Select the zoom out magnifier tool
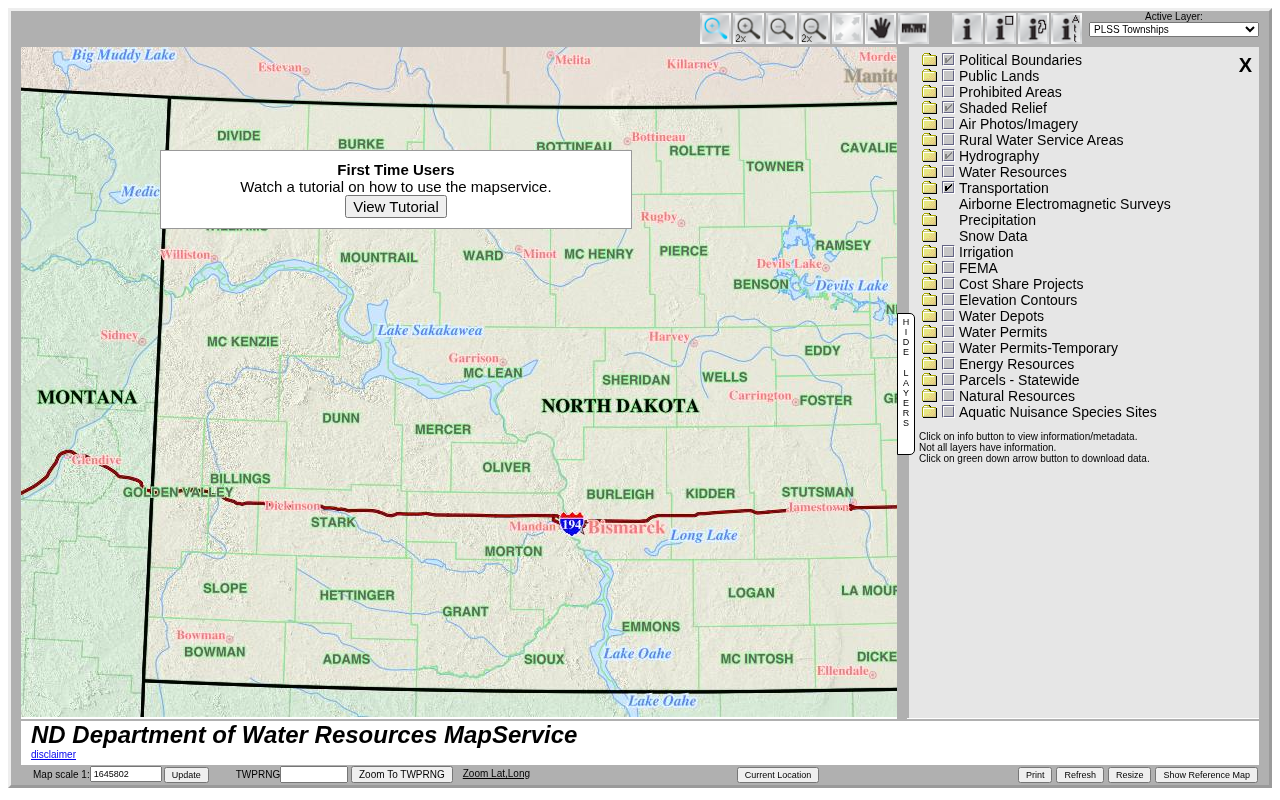The width and height of the screenshot is (1280, 800). 781,29
